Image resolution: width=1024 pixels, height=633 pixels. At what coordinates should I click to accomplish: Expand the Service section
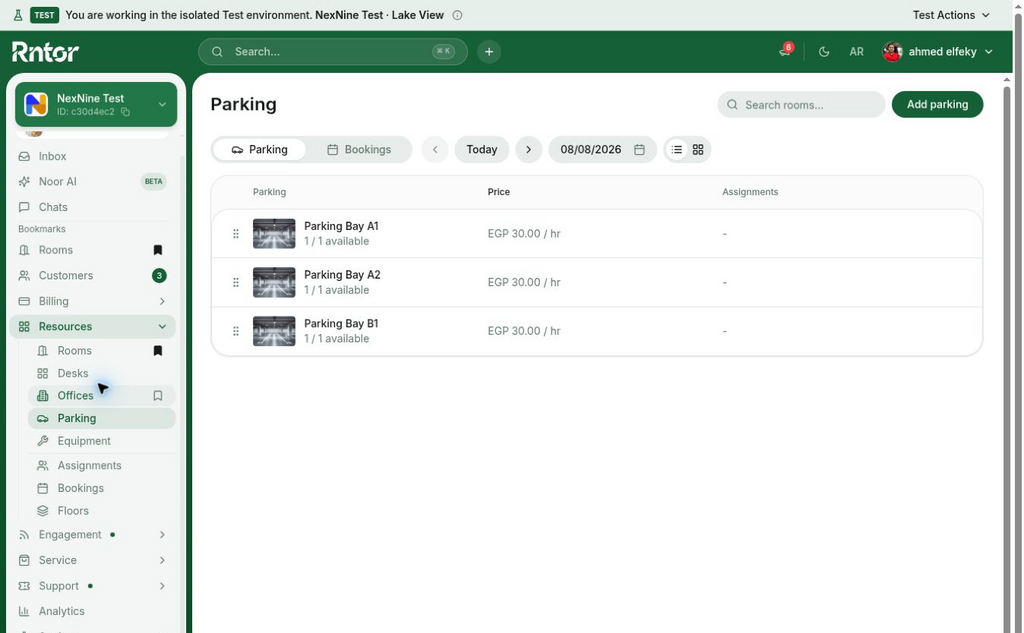pyautogui.click(x=92, y=560)
